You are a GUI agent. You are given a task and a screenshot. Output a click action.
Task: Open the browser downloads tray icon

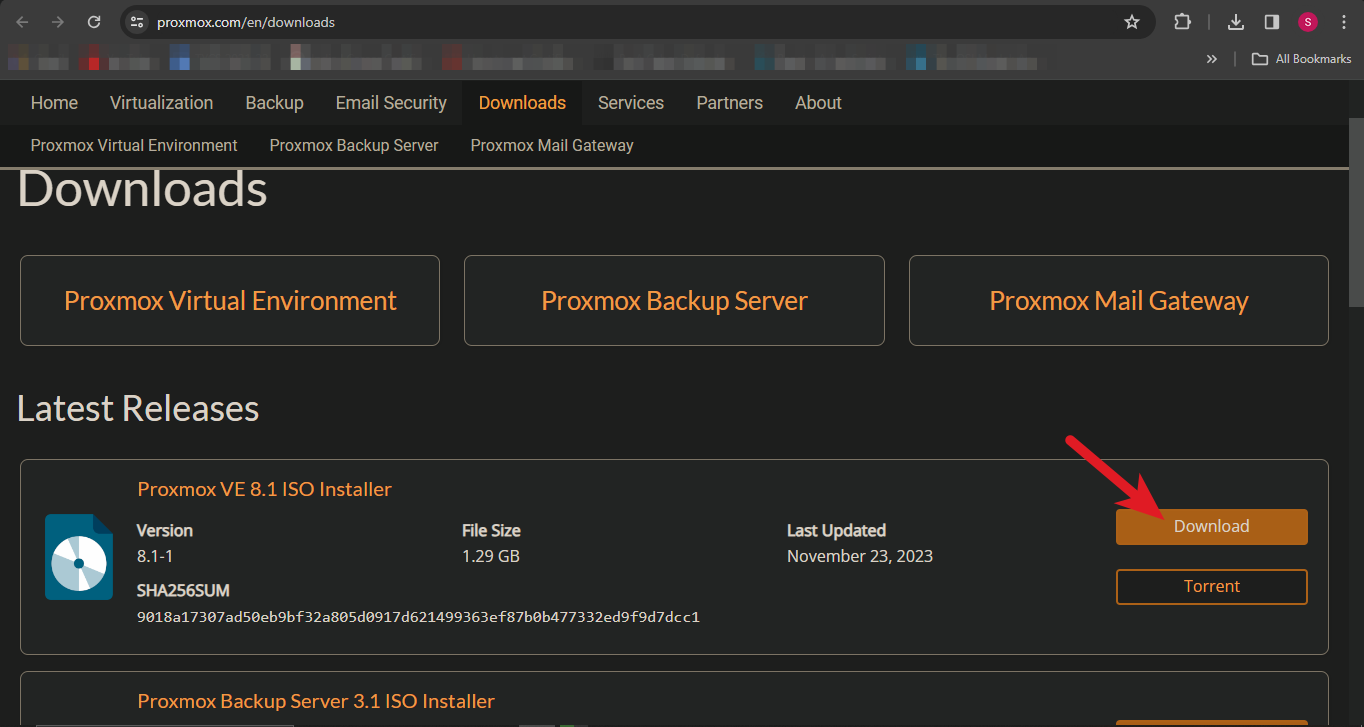point(1236,22)
